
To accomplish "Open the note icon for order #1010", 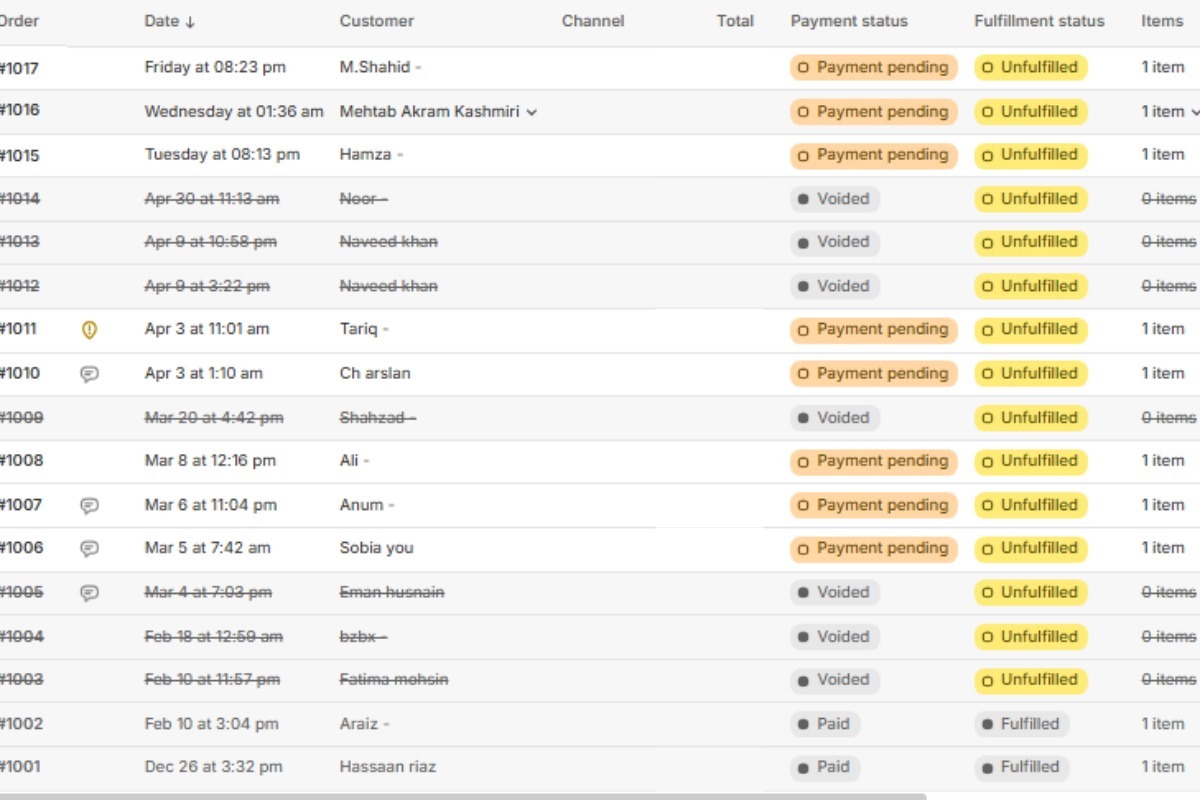I will (x=89, y=373).
